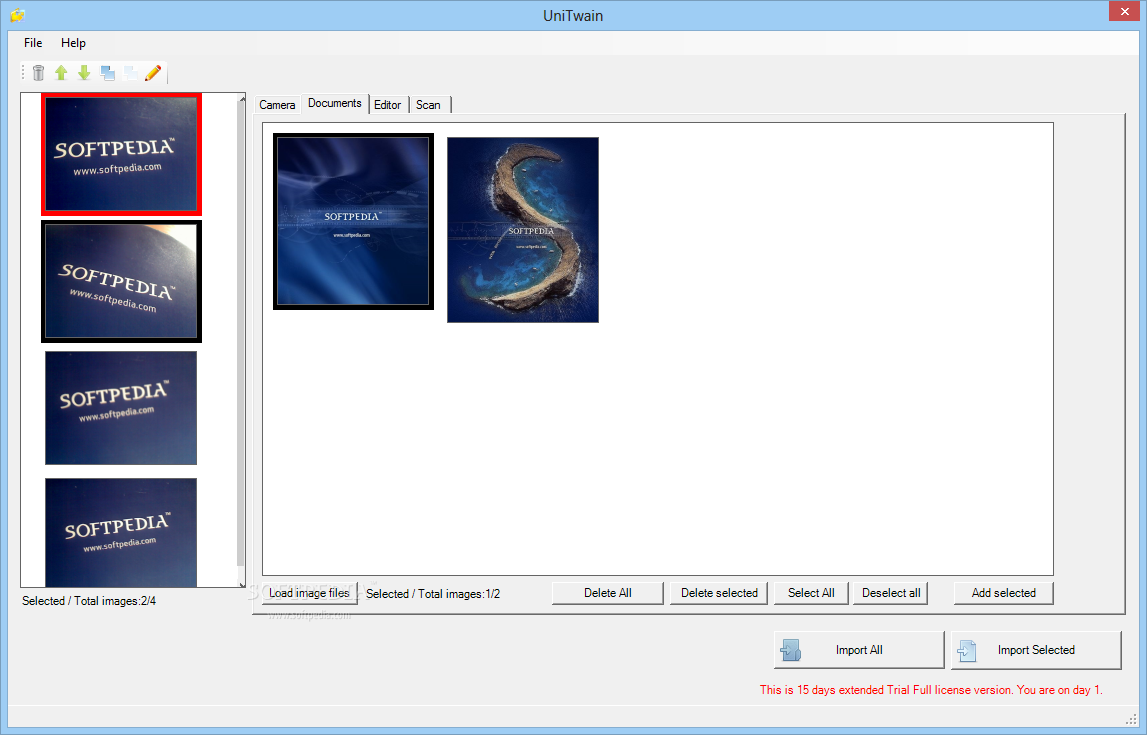This screenshot has height=735, width=1147.
Task: Open the Help menu
Action: (73, 43)
